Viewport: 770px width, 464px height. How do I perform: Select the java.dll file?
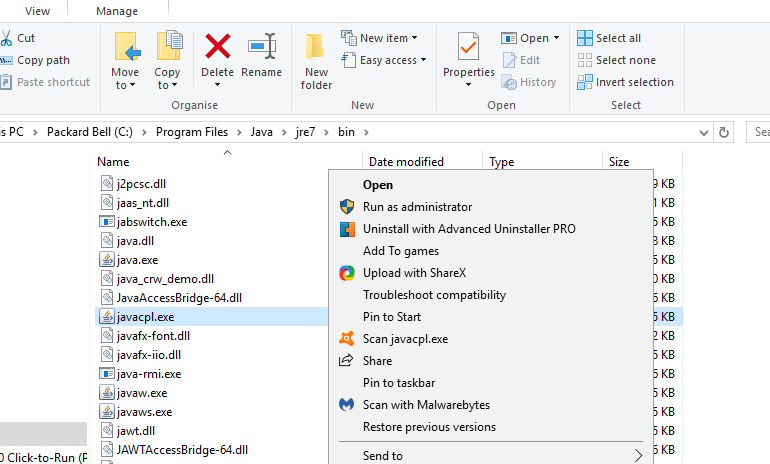135,241
